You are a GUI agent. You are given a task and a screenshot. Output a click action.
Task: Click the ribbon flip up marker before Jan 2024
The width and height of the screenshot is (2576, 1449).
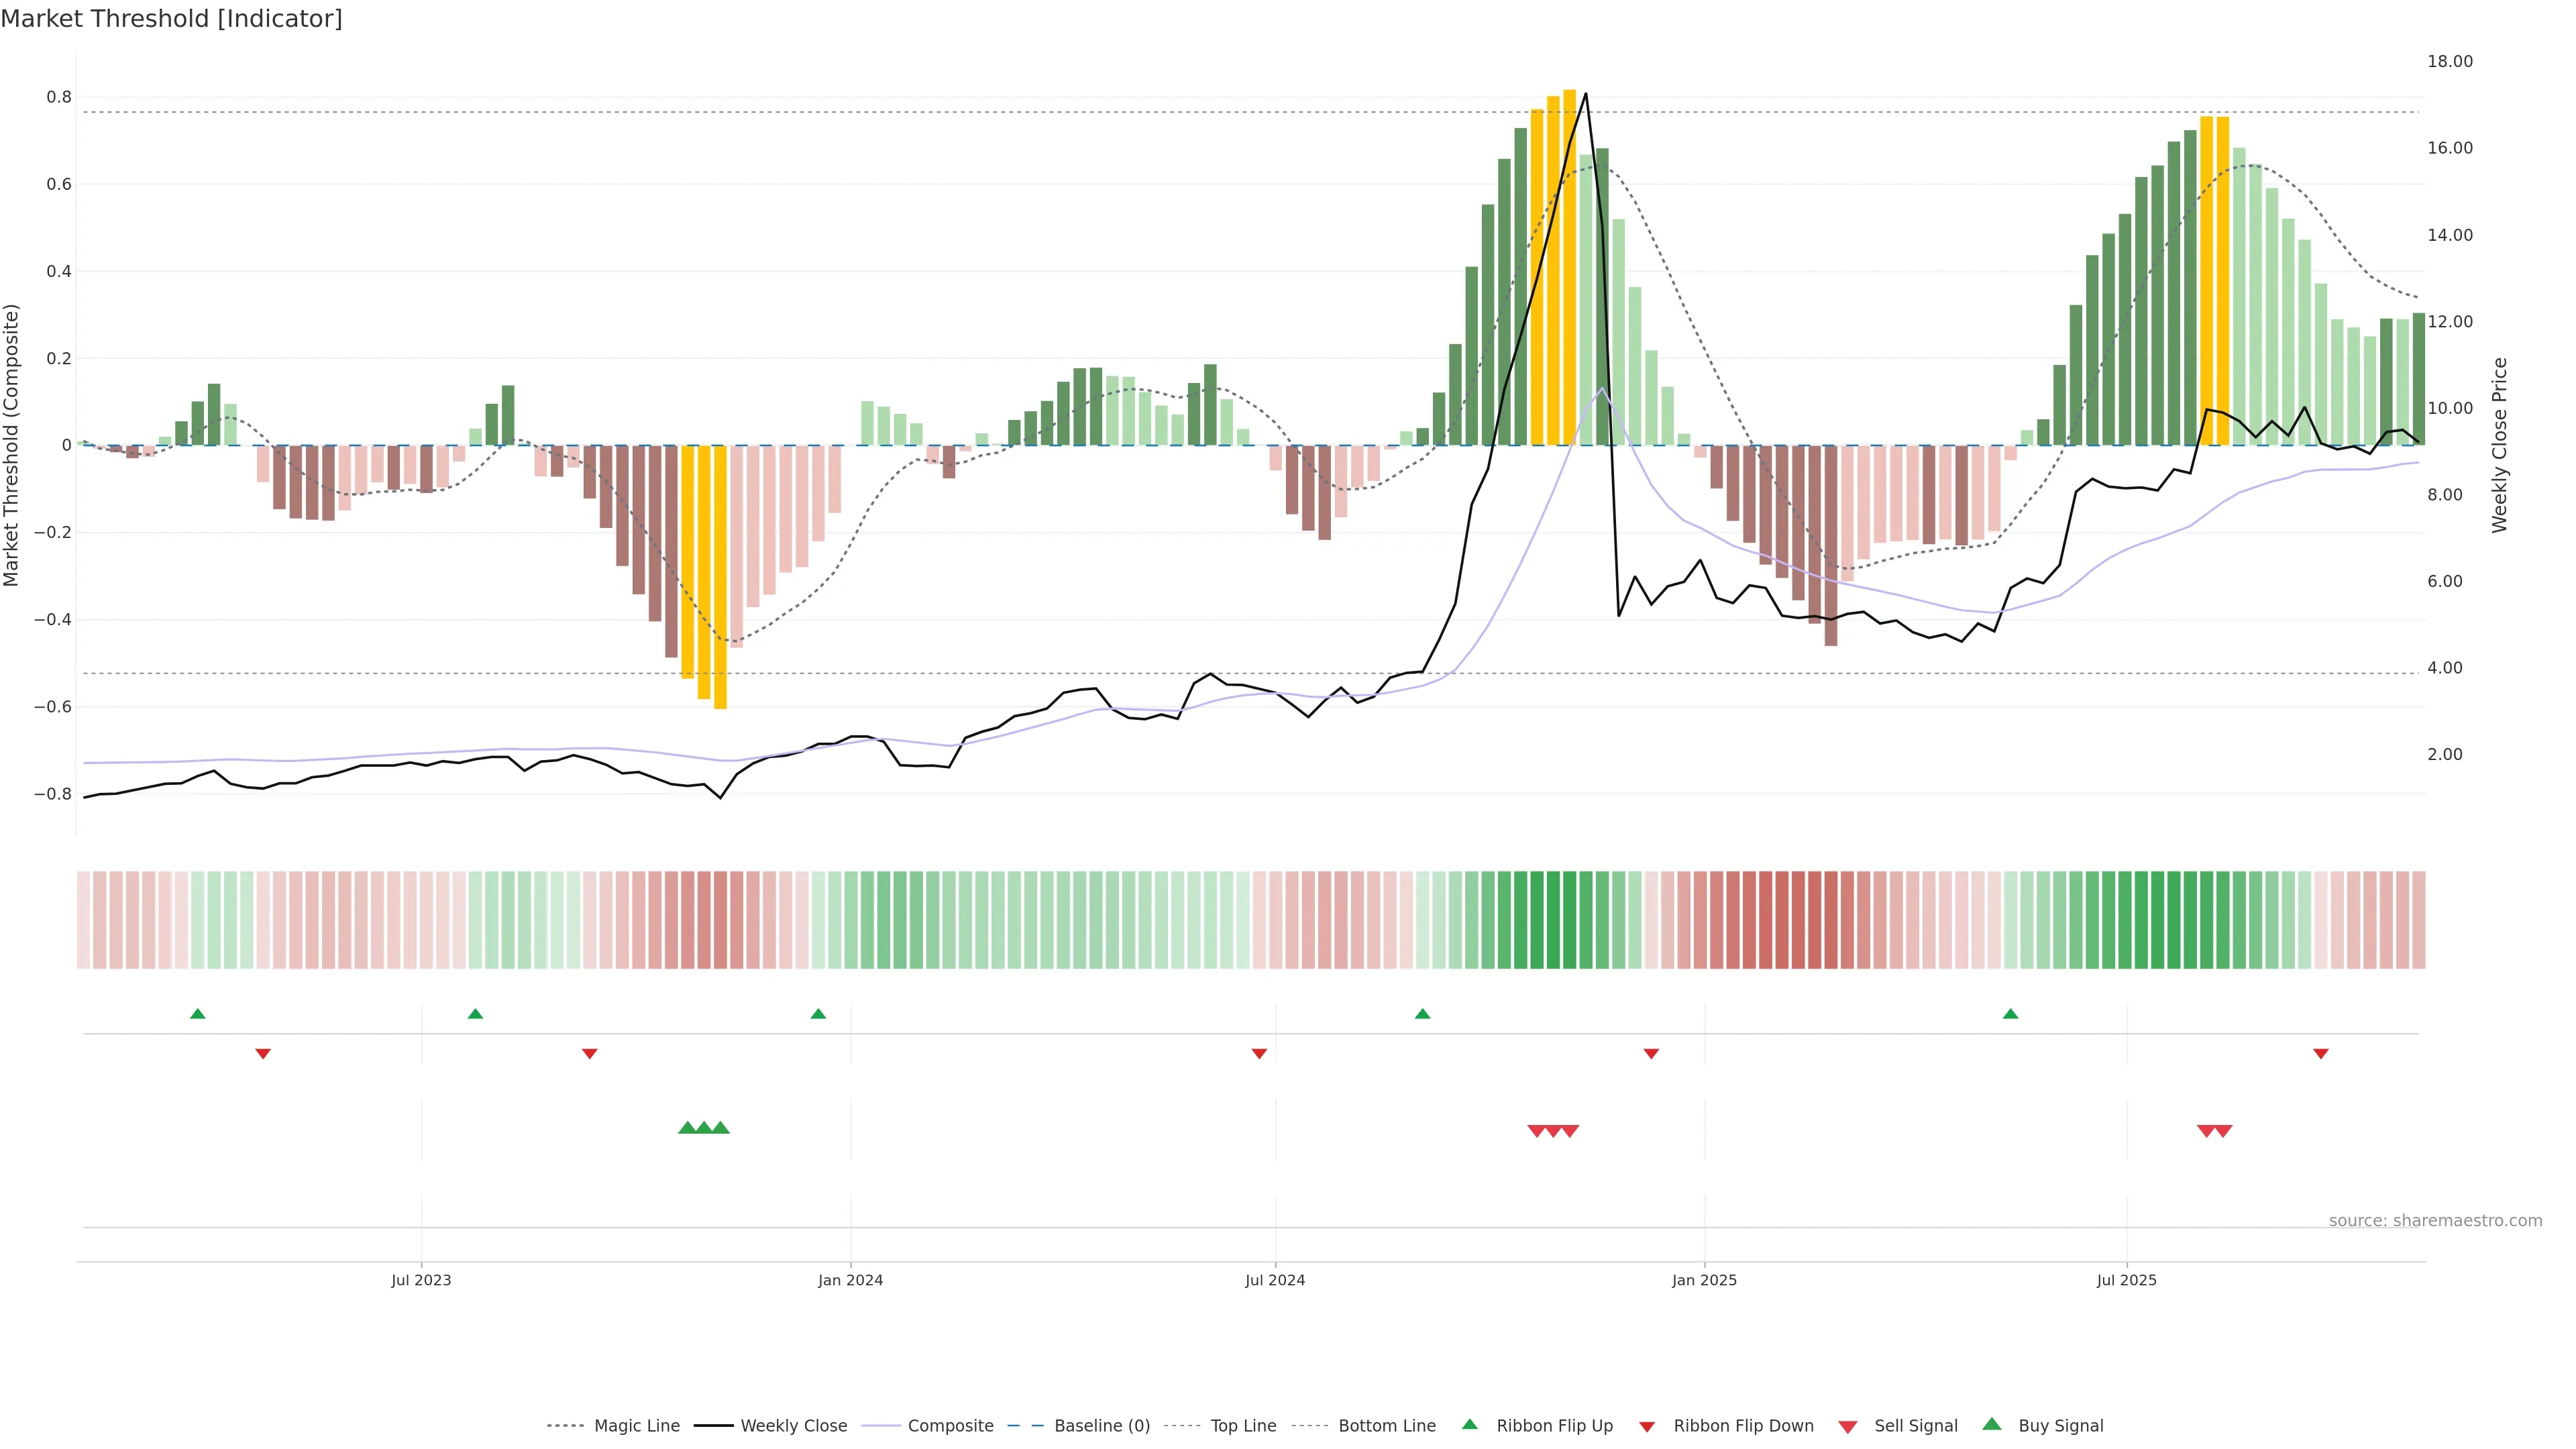click(818, 1014)
